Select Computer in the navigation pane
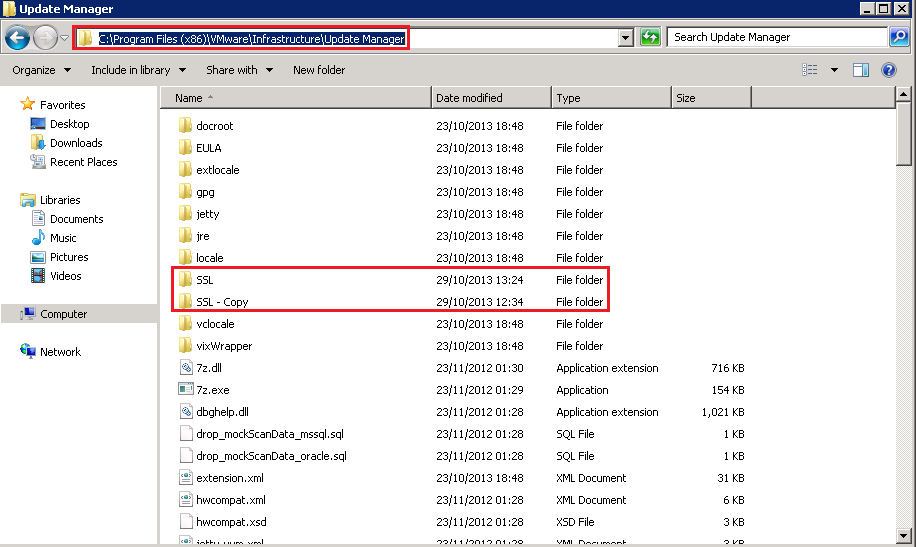The width and height of the screenshot is (916, 547). pos(63,314)
